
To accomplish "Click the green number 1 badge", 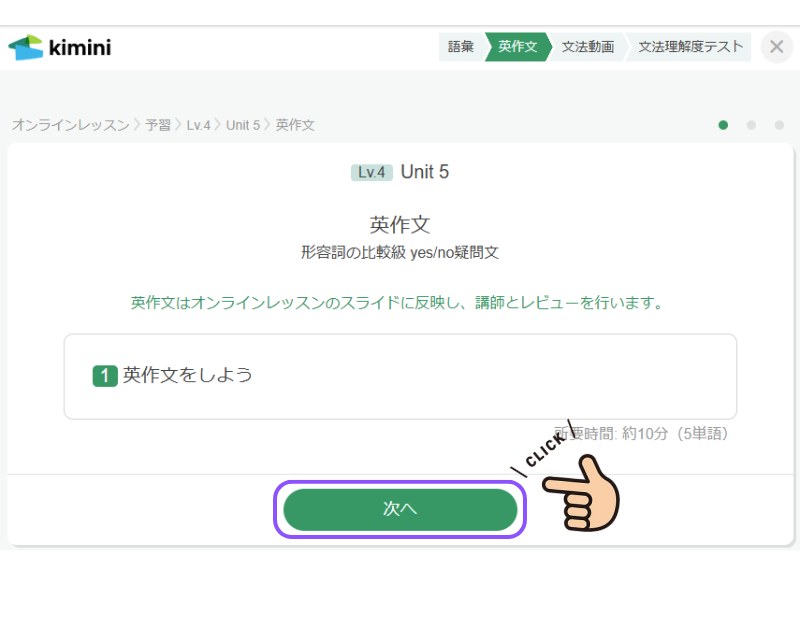I will tap(105, 376).
